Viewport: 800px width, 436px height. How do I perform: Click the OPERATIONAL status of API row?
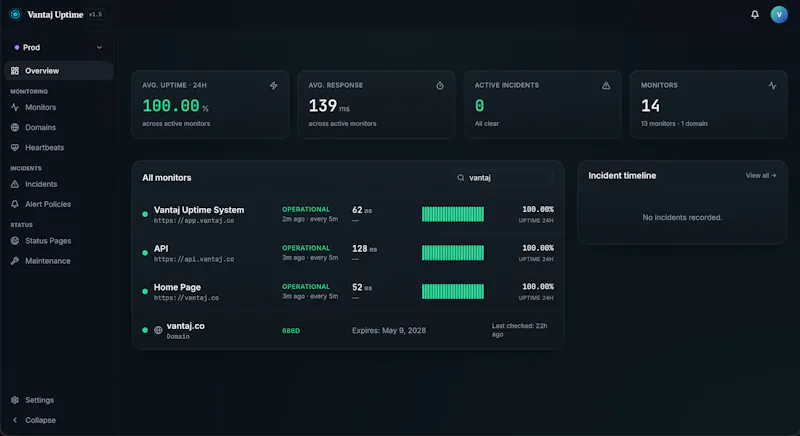tap(306, 248)
